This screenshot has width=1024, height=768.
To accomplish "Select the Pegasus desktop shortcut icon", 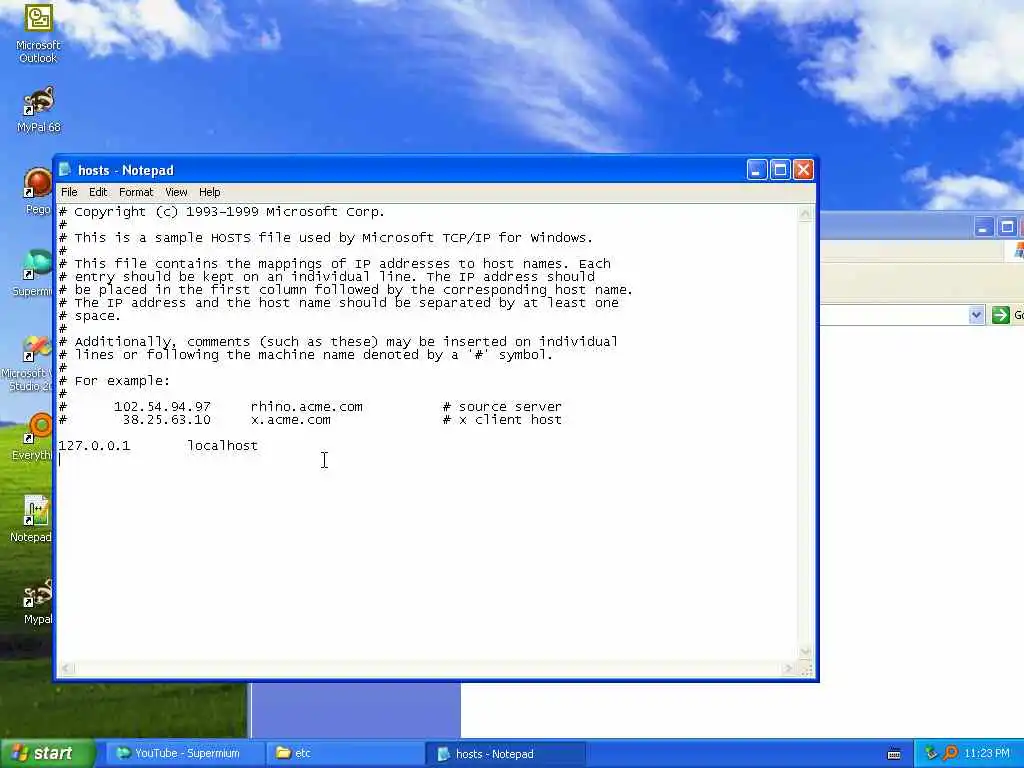I will pos(37,191).
